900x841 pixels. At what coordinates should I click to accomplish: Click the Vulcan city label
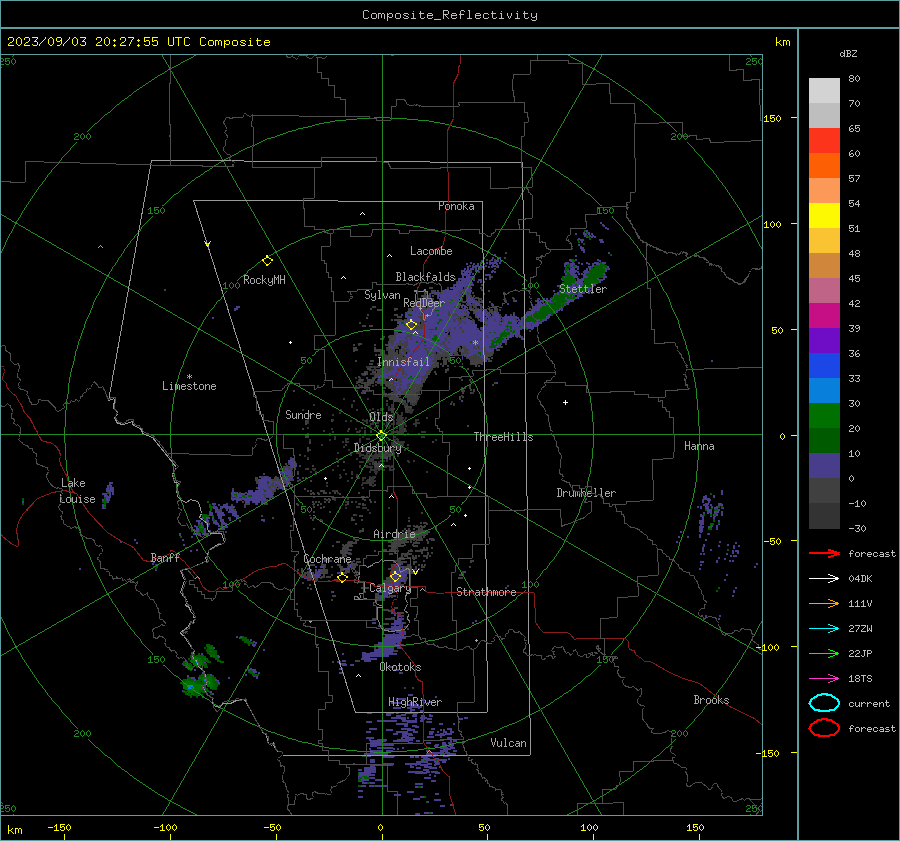click(x=508, y=743)
